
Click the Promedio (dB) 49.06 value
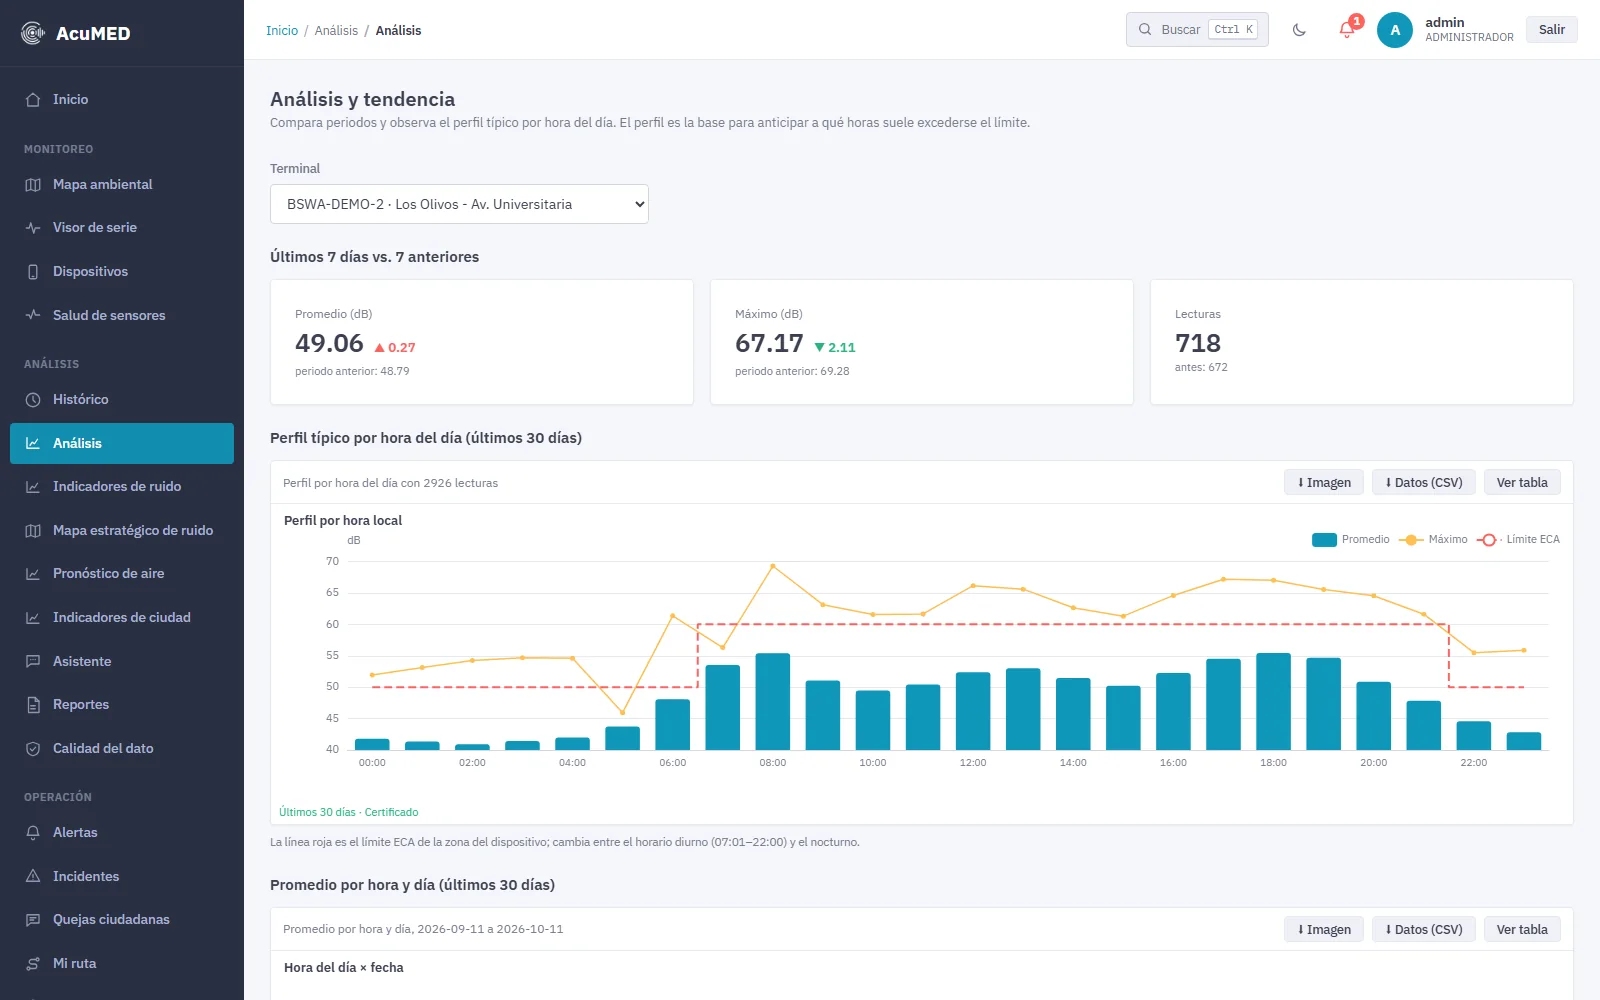[329, 343]
